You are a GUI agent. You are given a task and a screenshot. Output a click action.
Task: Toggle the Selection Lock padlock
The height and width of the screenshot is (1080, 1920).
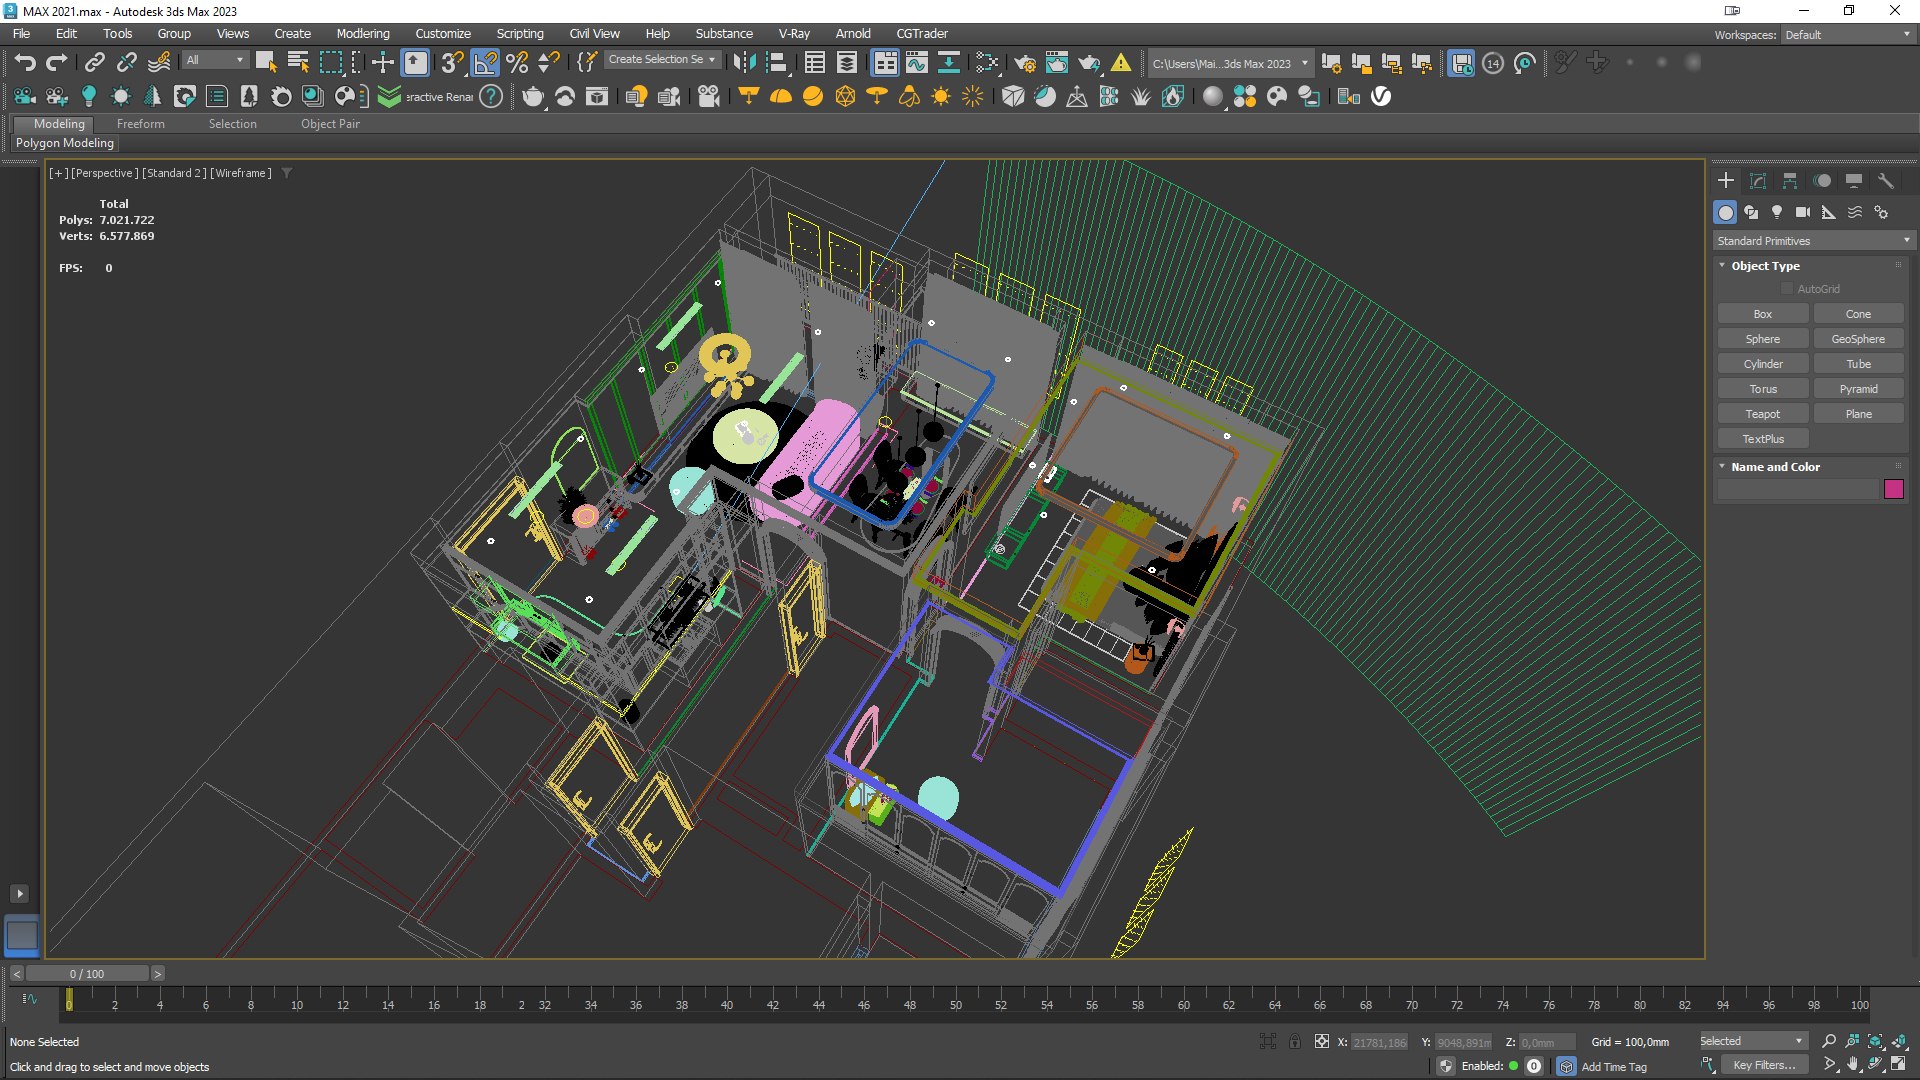click(1295, 1042)
